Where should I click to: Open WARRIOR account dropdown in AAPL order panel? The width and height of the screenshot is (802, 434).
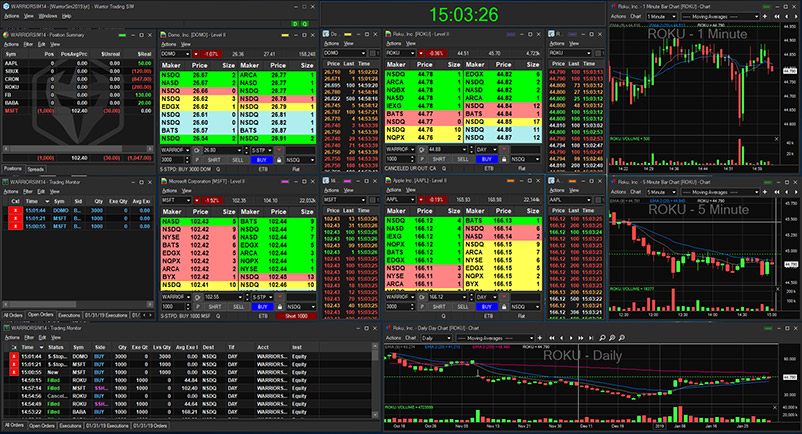tap(412, 297)
